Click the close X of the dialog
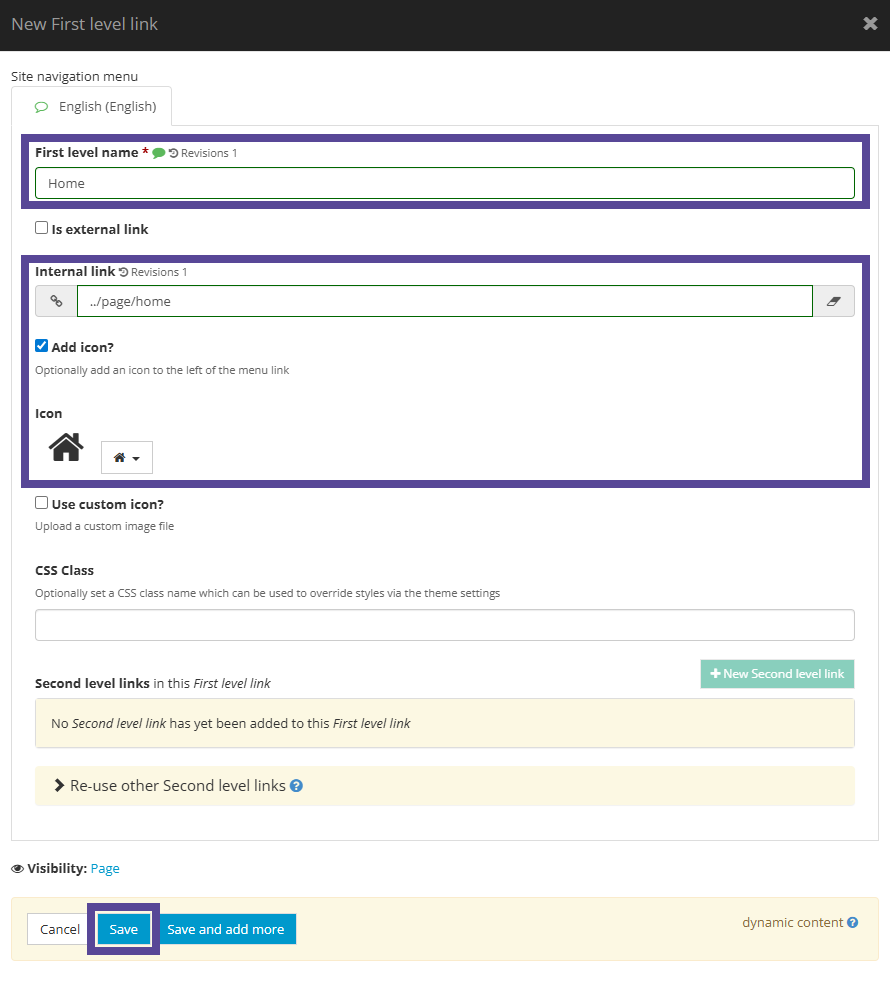Screen dimensions: 890x991 [x=869, y=23]
